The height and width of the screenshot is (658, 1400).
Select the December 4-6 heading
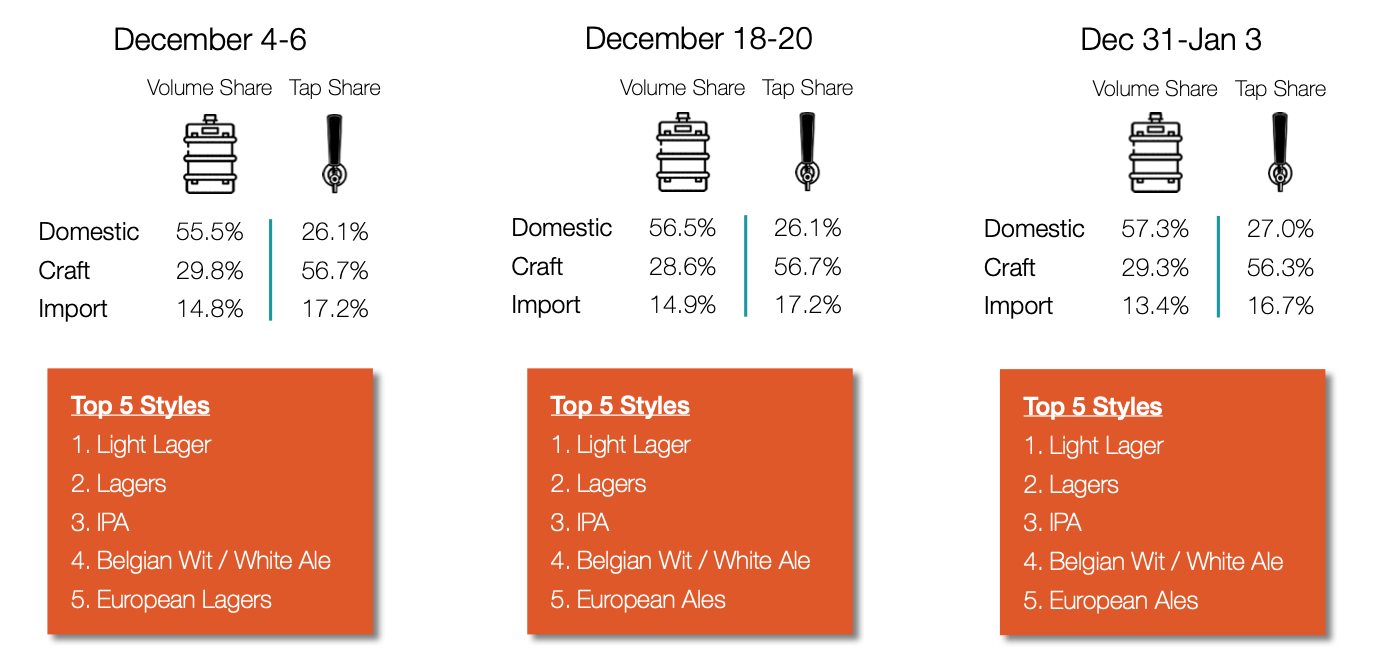210,39
